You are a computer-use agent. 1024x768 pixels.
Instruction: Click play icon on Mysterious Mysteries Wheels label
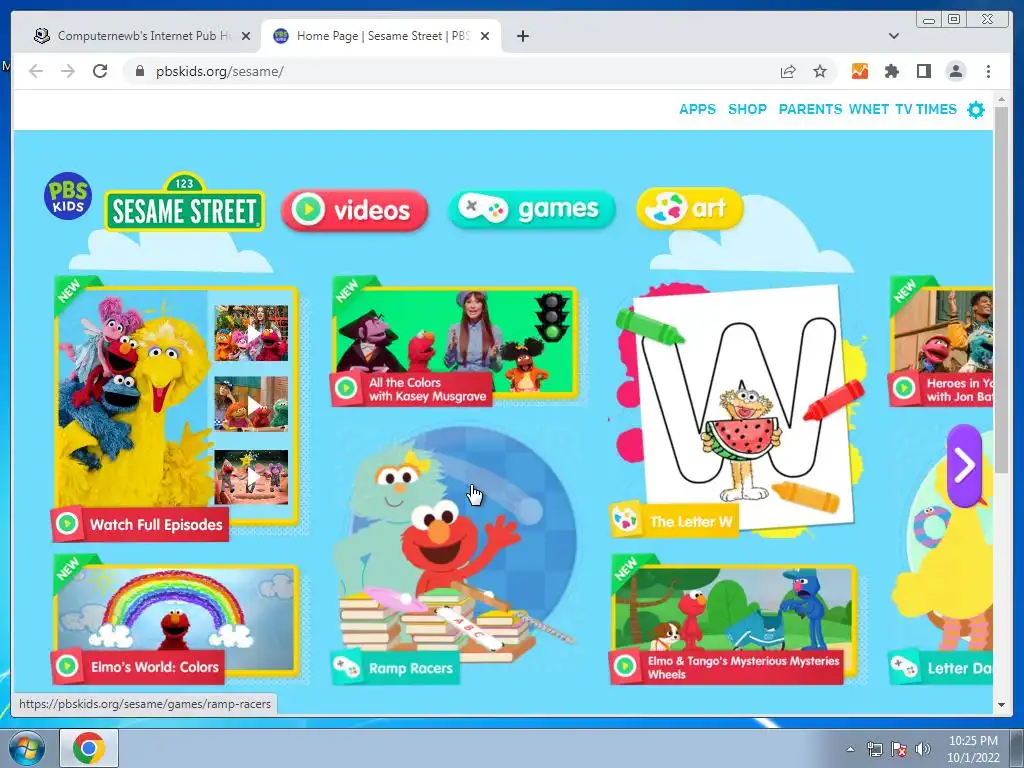625,666
